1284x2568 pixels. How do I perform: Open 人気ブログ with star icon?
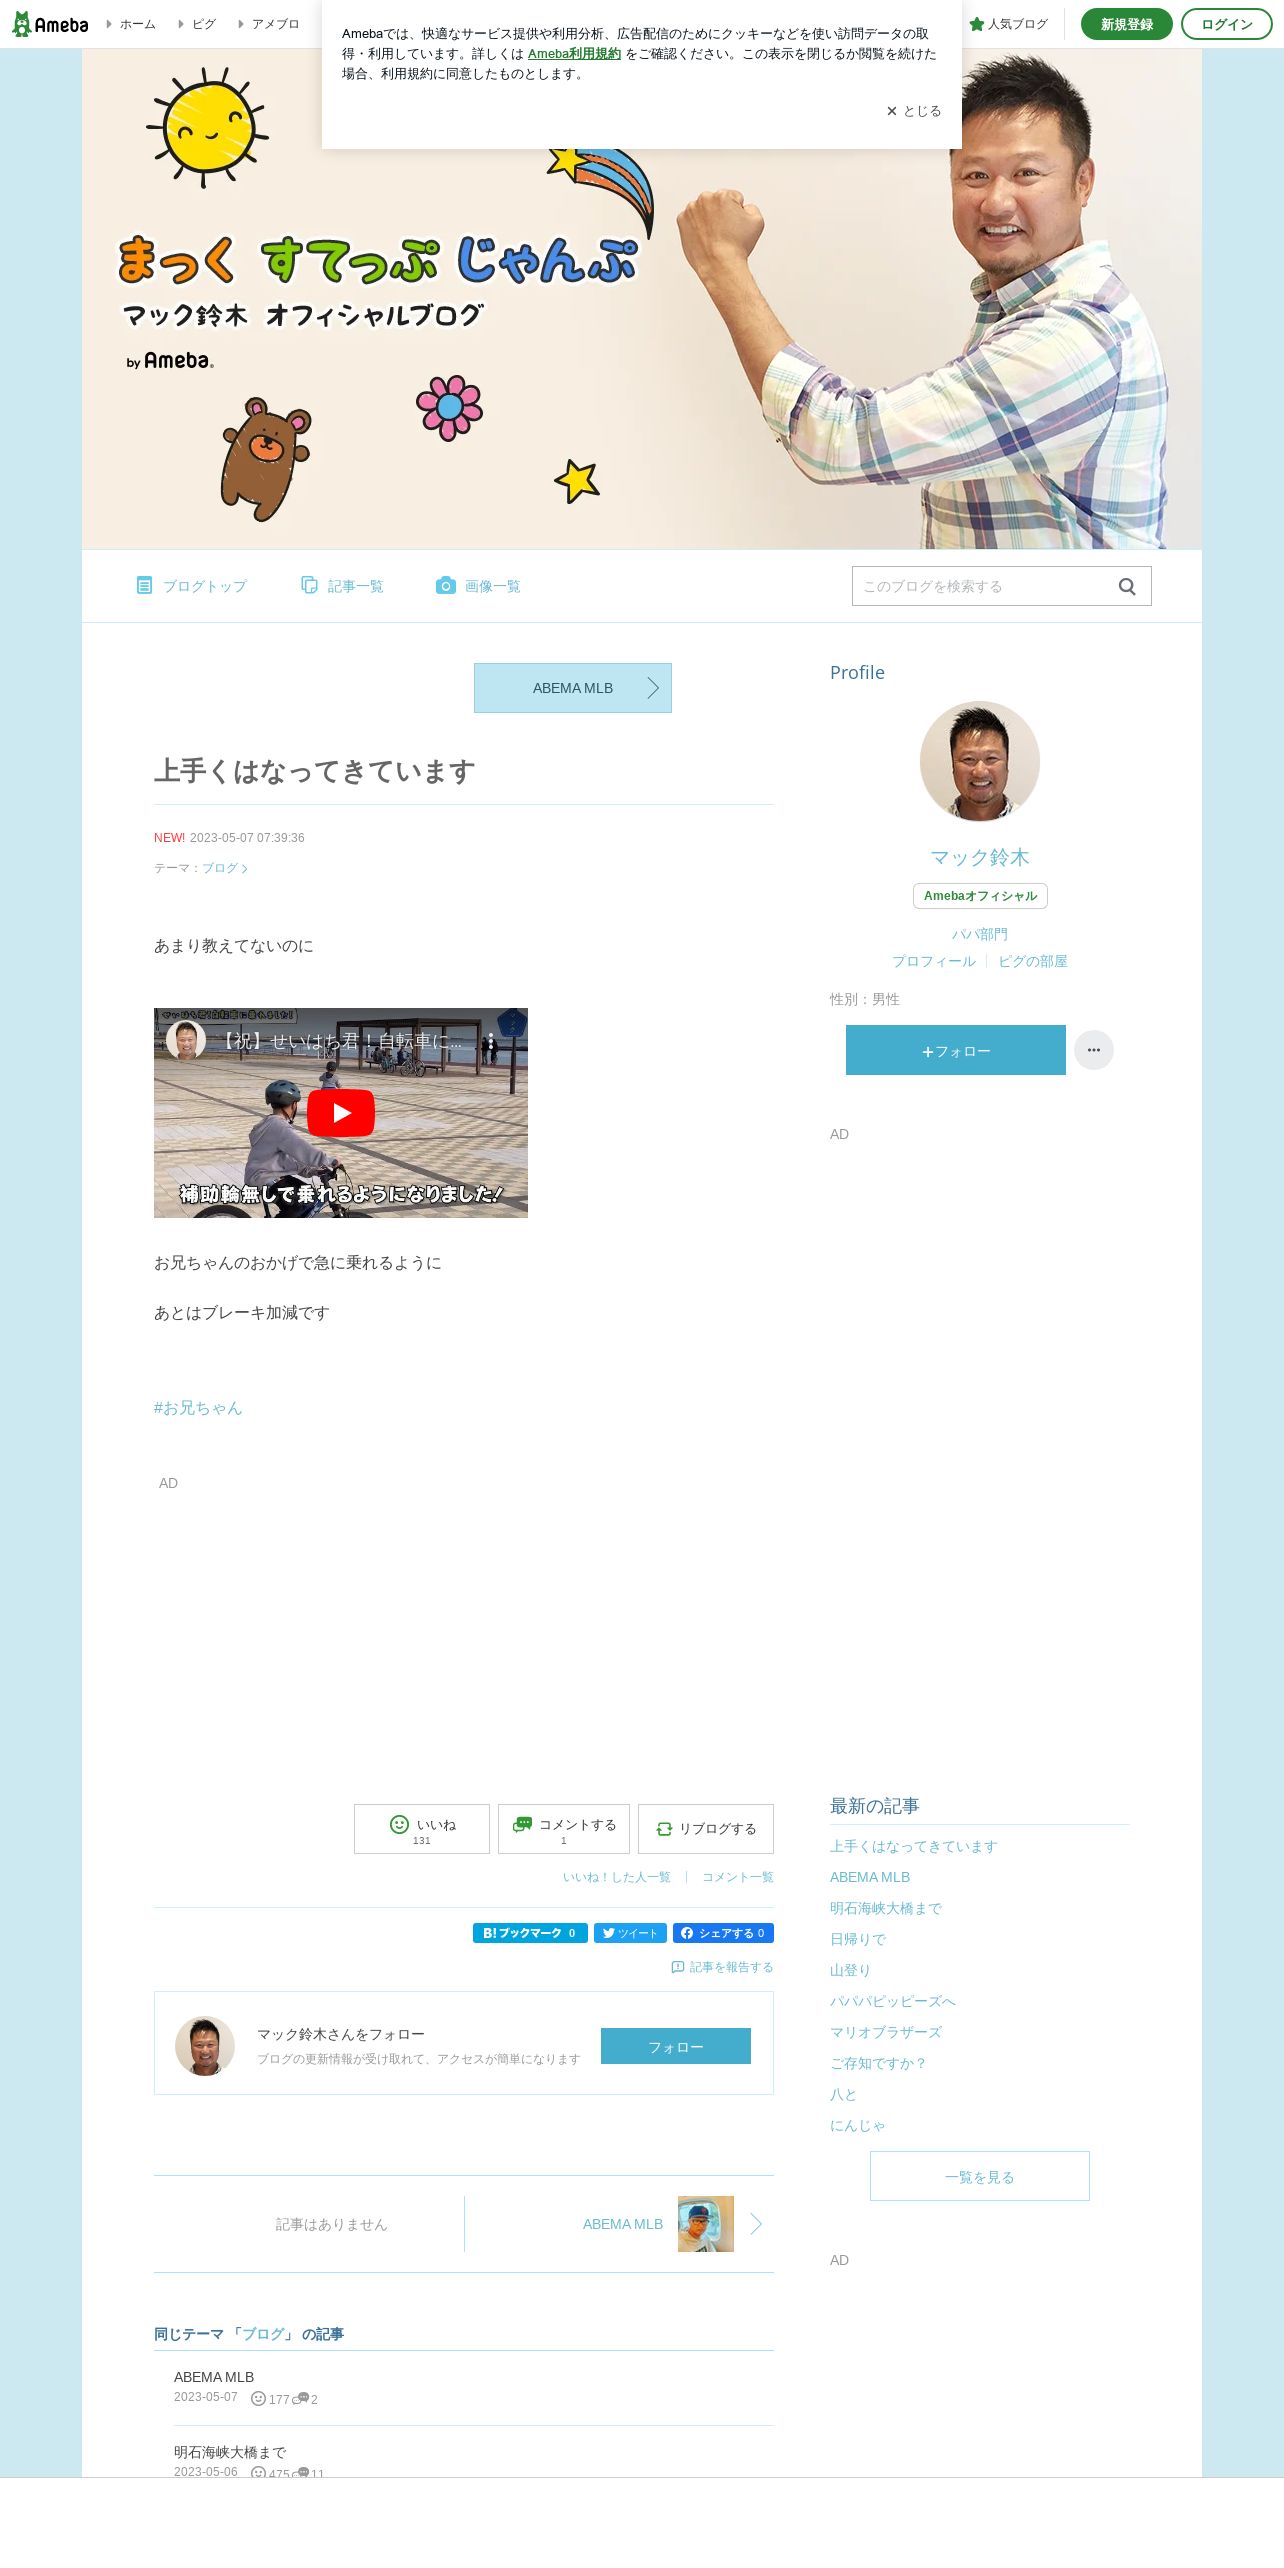1008,24
